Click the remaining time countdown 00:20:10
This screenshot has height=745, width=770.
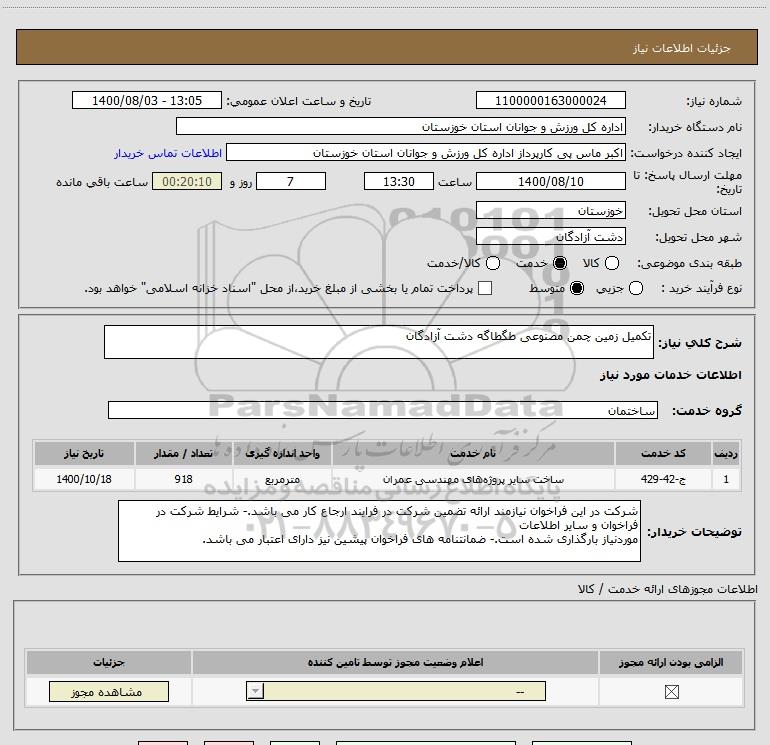[187, 181]
